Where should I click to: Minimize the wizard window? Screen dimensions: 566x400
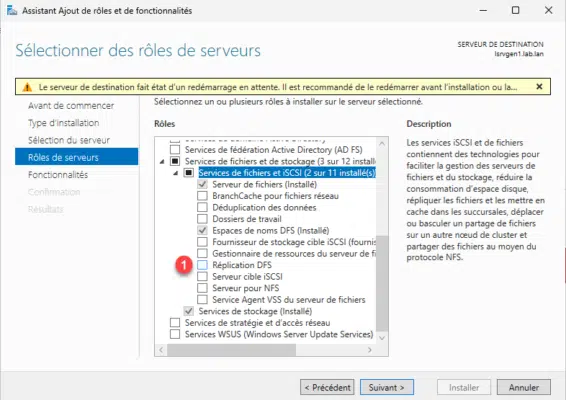(483, 10)
